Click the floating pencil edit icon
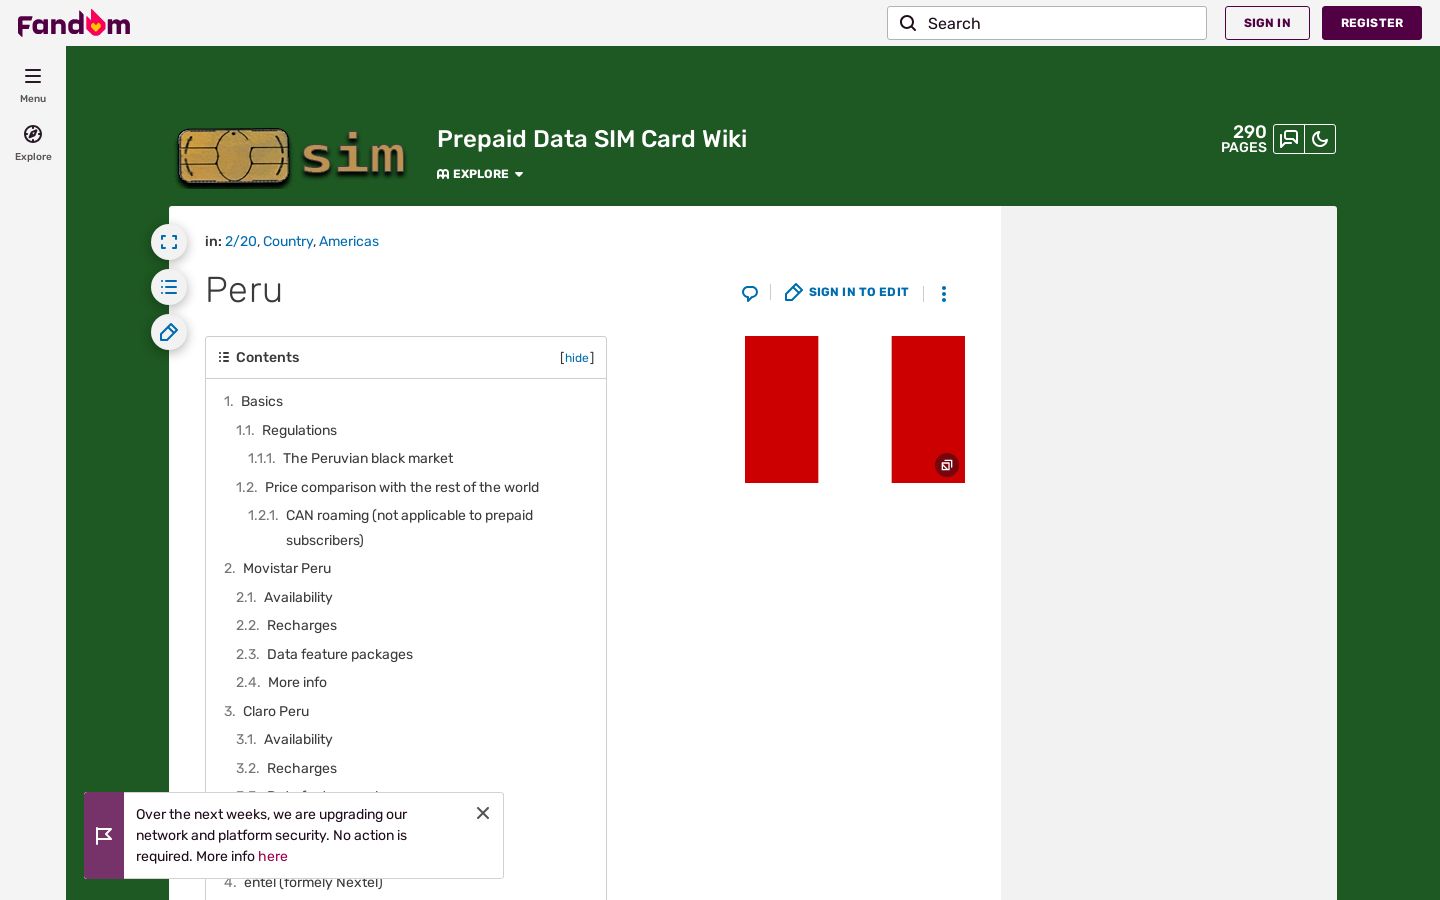Screen dimensions: 1440x900 (x=169, y=332)
